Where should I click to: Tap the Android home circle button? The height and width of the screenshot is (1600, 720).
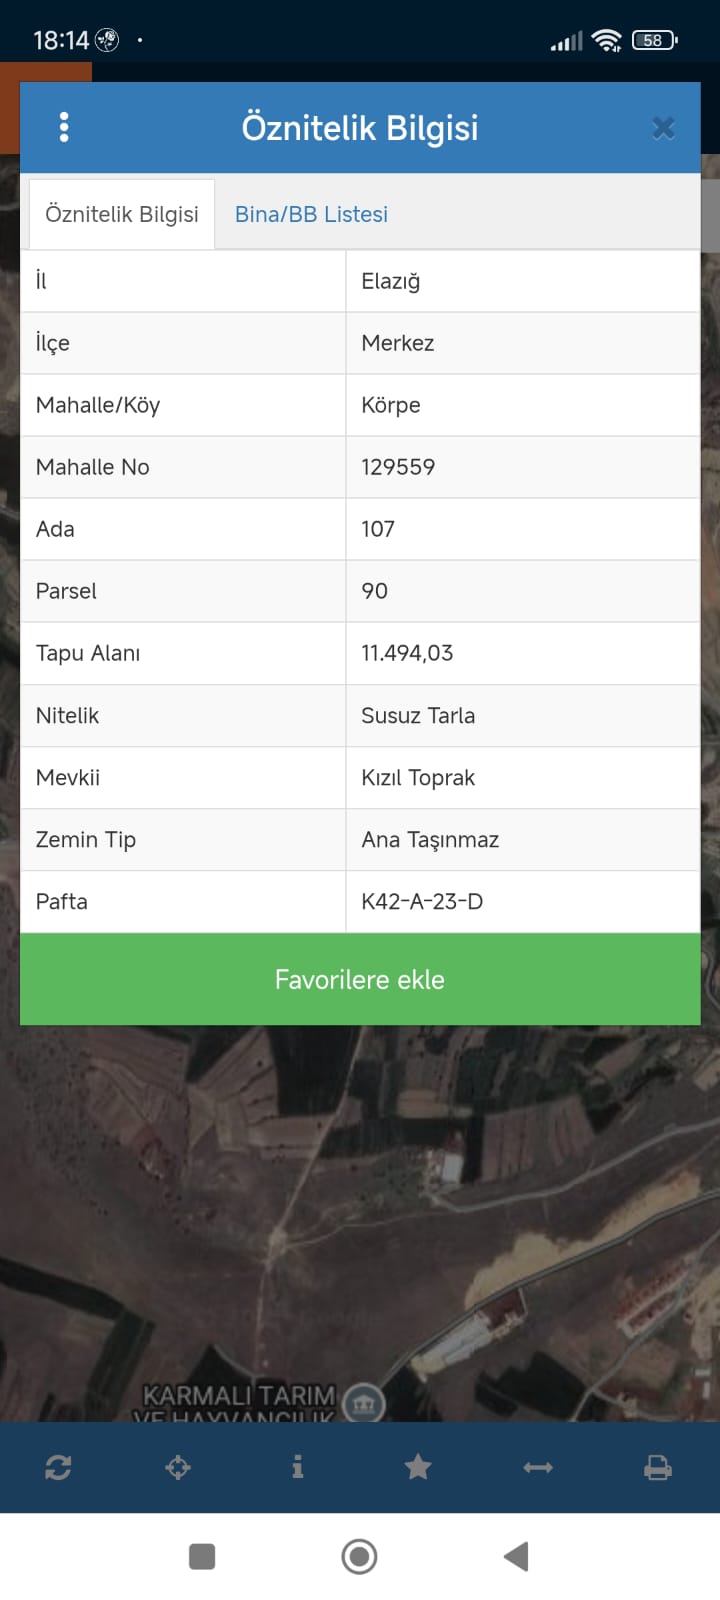coord(359,1556)
